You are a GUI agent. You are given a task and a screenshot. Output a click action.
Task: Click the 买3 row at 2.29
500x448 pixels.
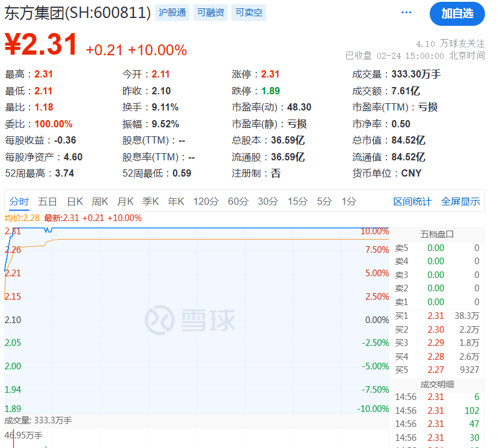click(437, 343)
